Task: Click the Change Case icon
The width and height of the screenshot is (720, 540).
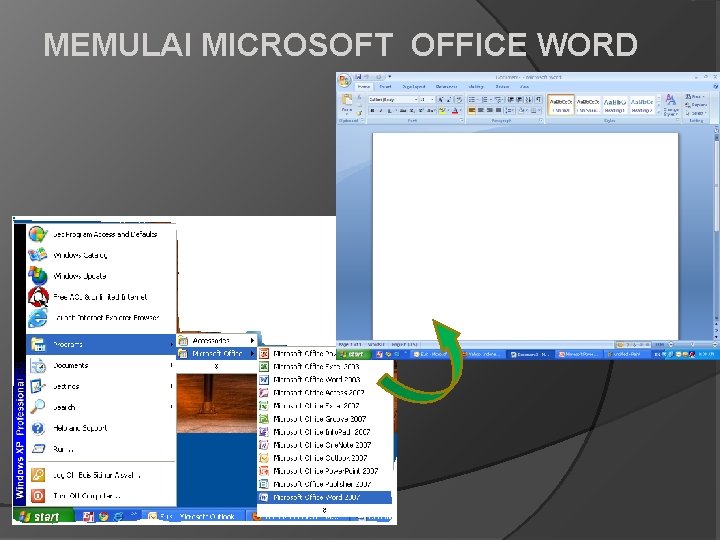Action: tap(430, 111)
